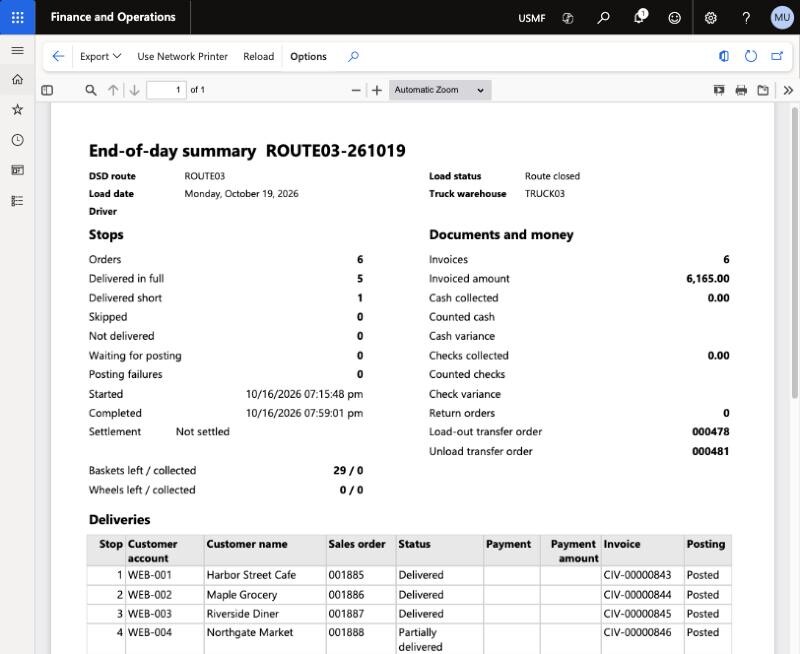Open the Automatic Zoom dropdown

440,90
